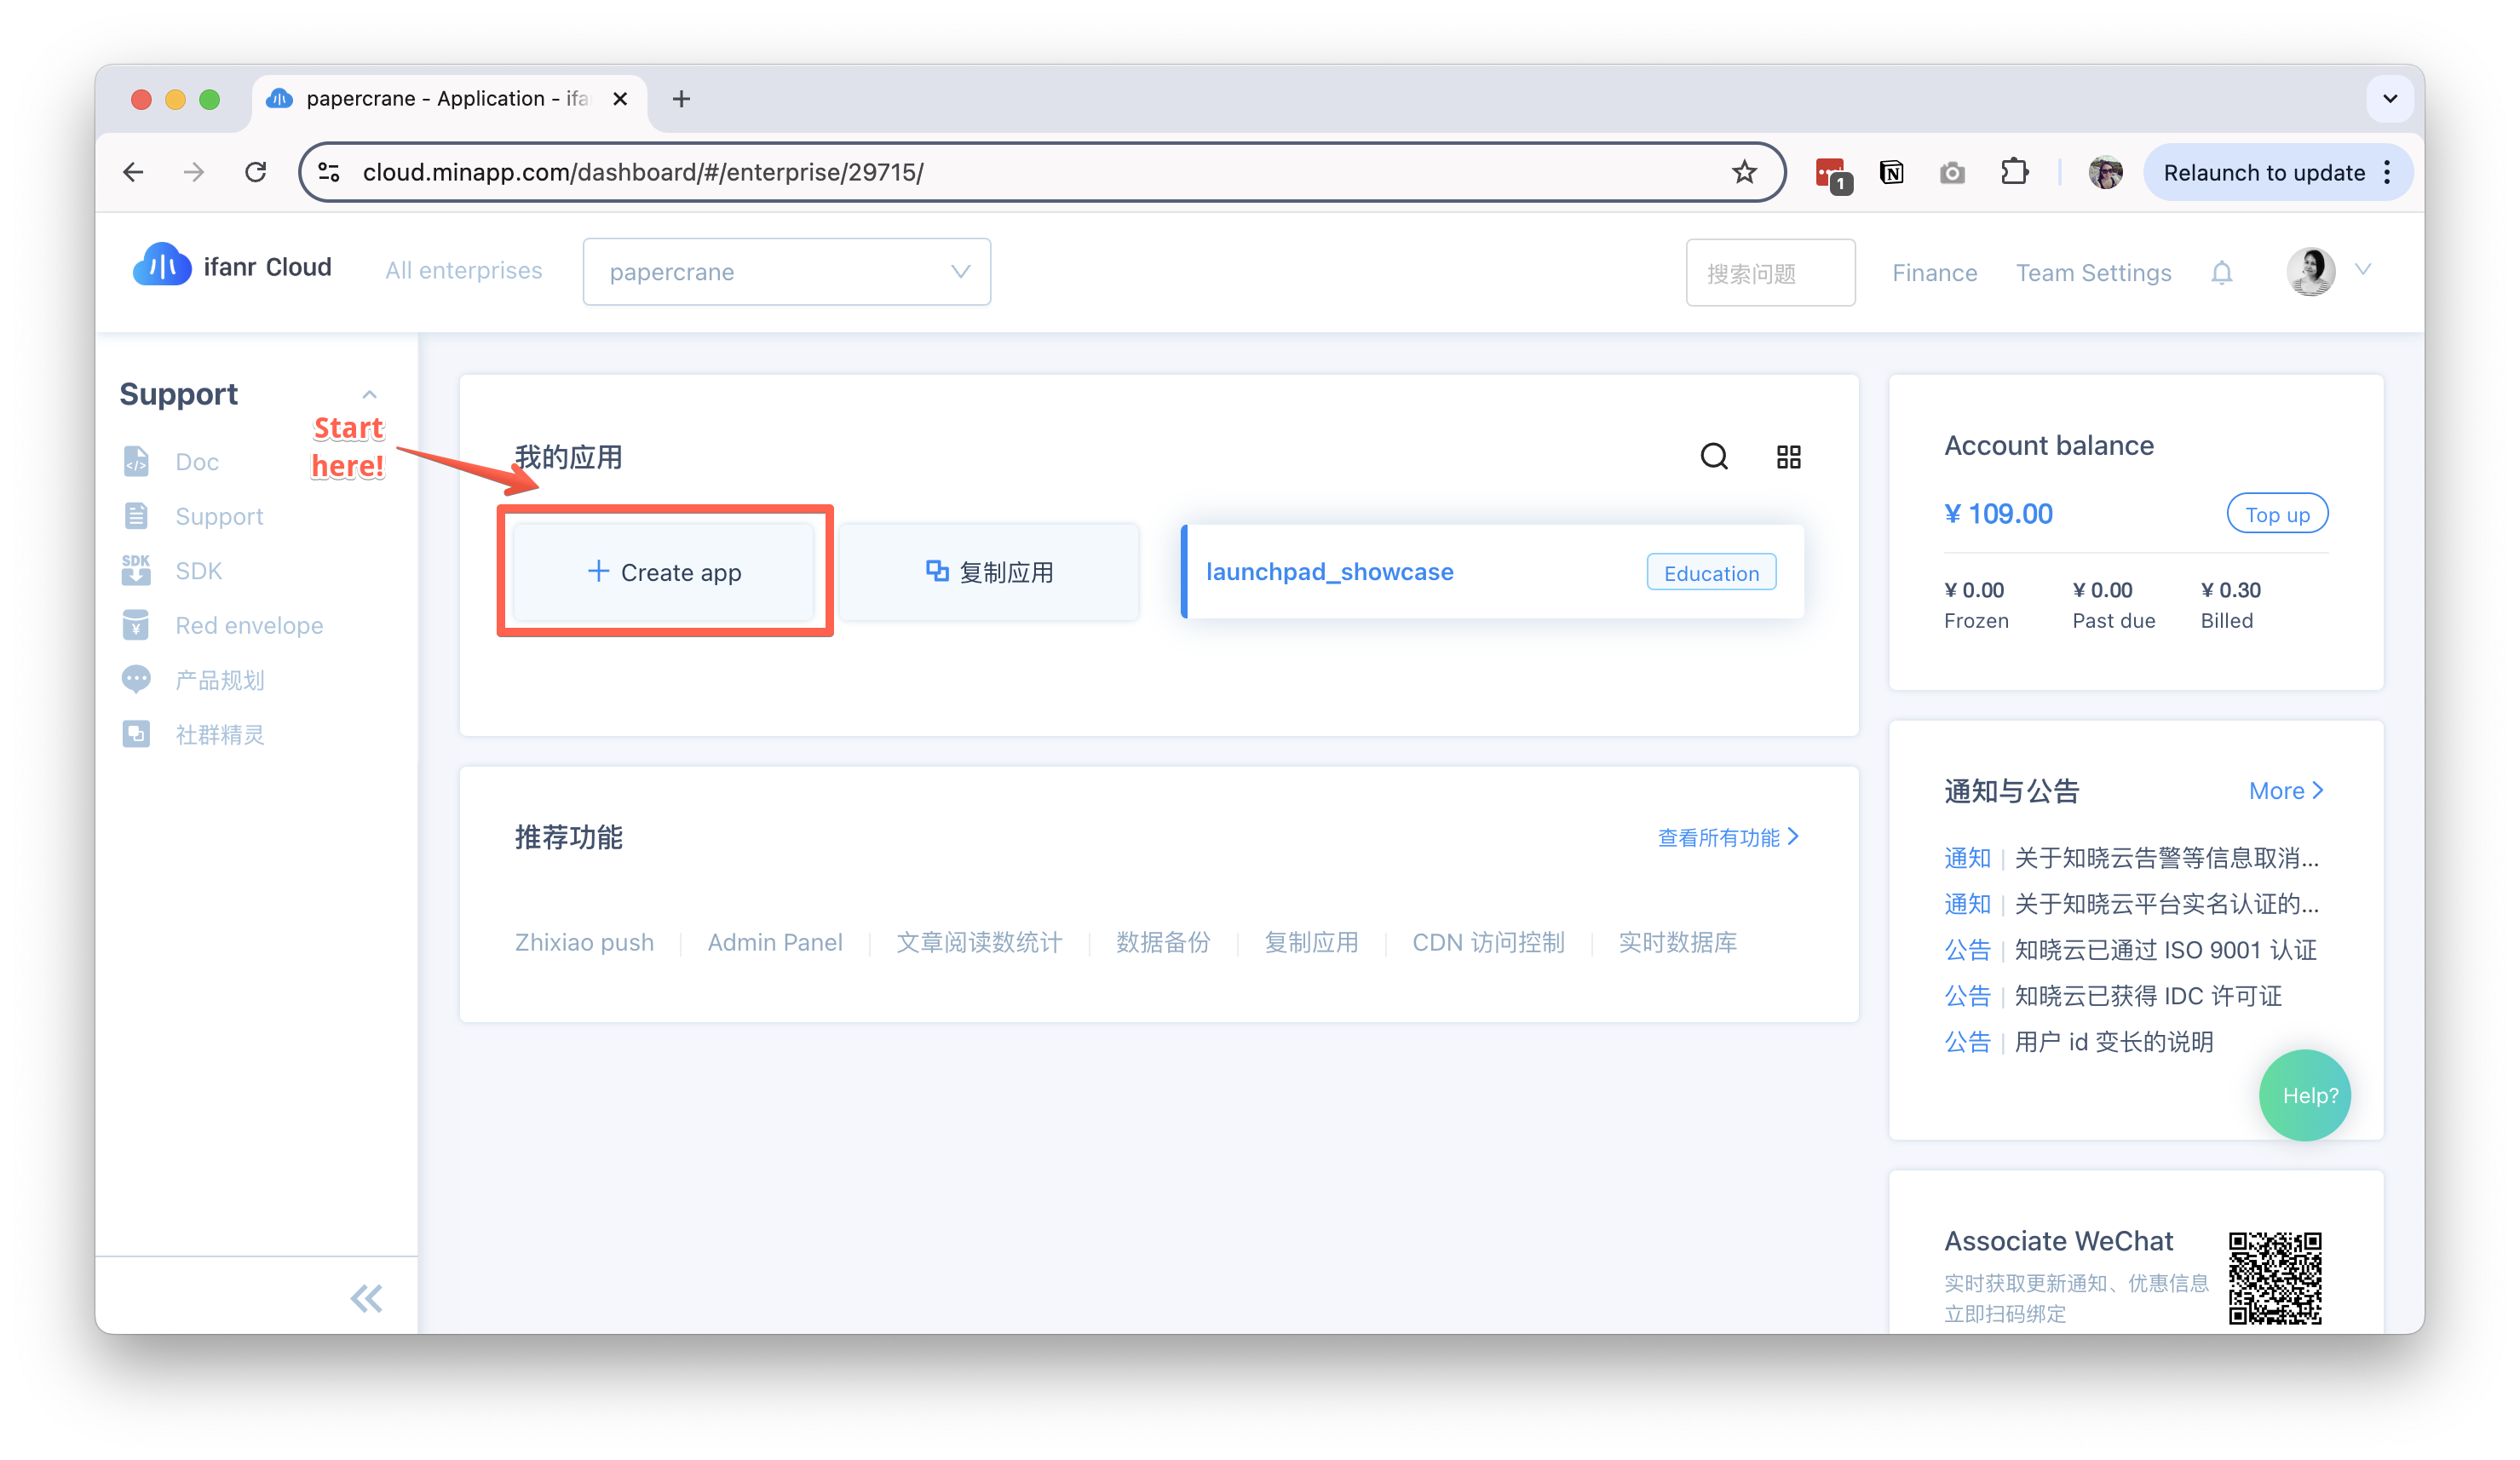Image resolution: width=2520 pixels, height=1460 pixels.
Task: Open notifications via the bell icon
Action: point(2221,272)
